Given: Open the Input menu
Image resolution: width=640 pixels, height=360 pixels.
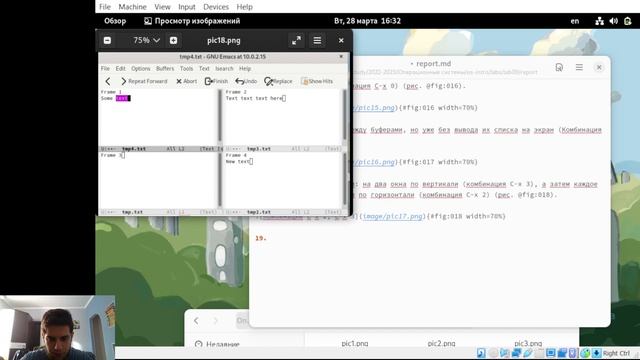Looking at the screenshot, I should point(187,7).
